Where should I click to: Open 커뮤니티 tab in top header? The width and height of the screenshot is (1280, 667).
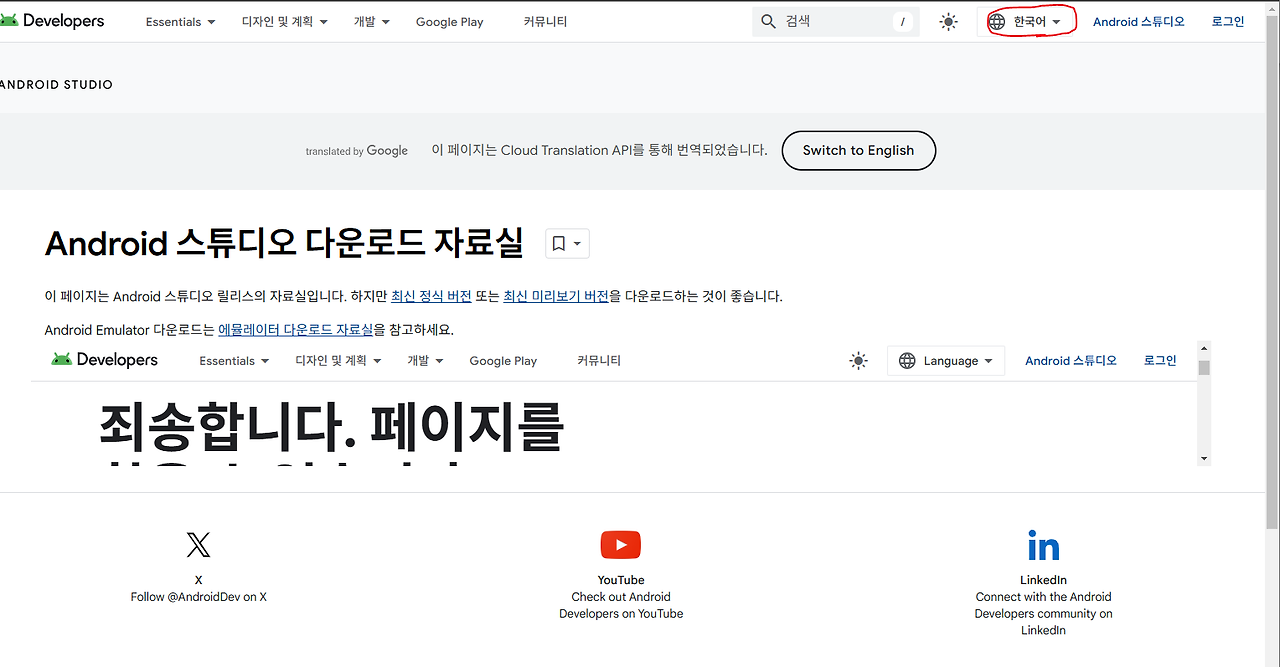point(545,22)
